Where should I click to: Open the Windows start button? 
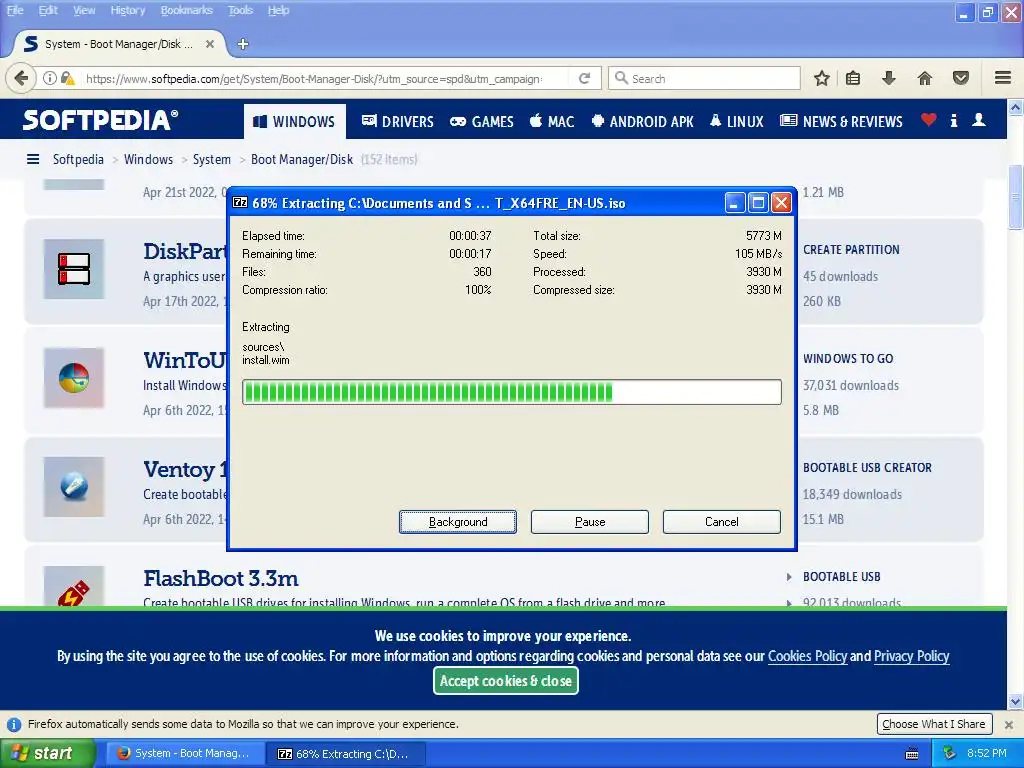48,754
